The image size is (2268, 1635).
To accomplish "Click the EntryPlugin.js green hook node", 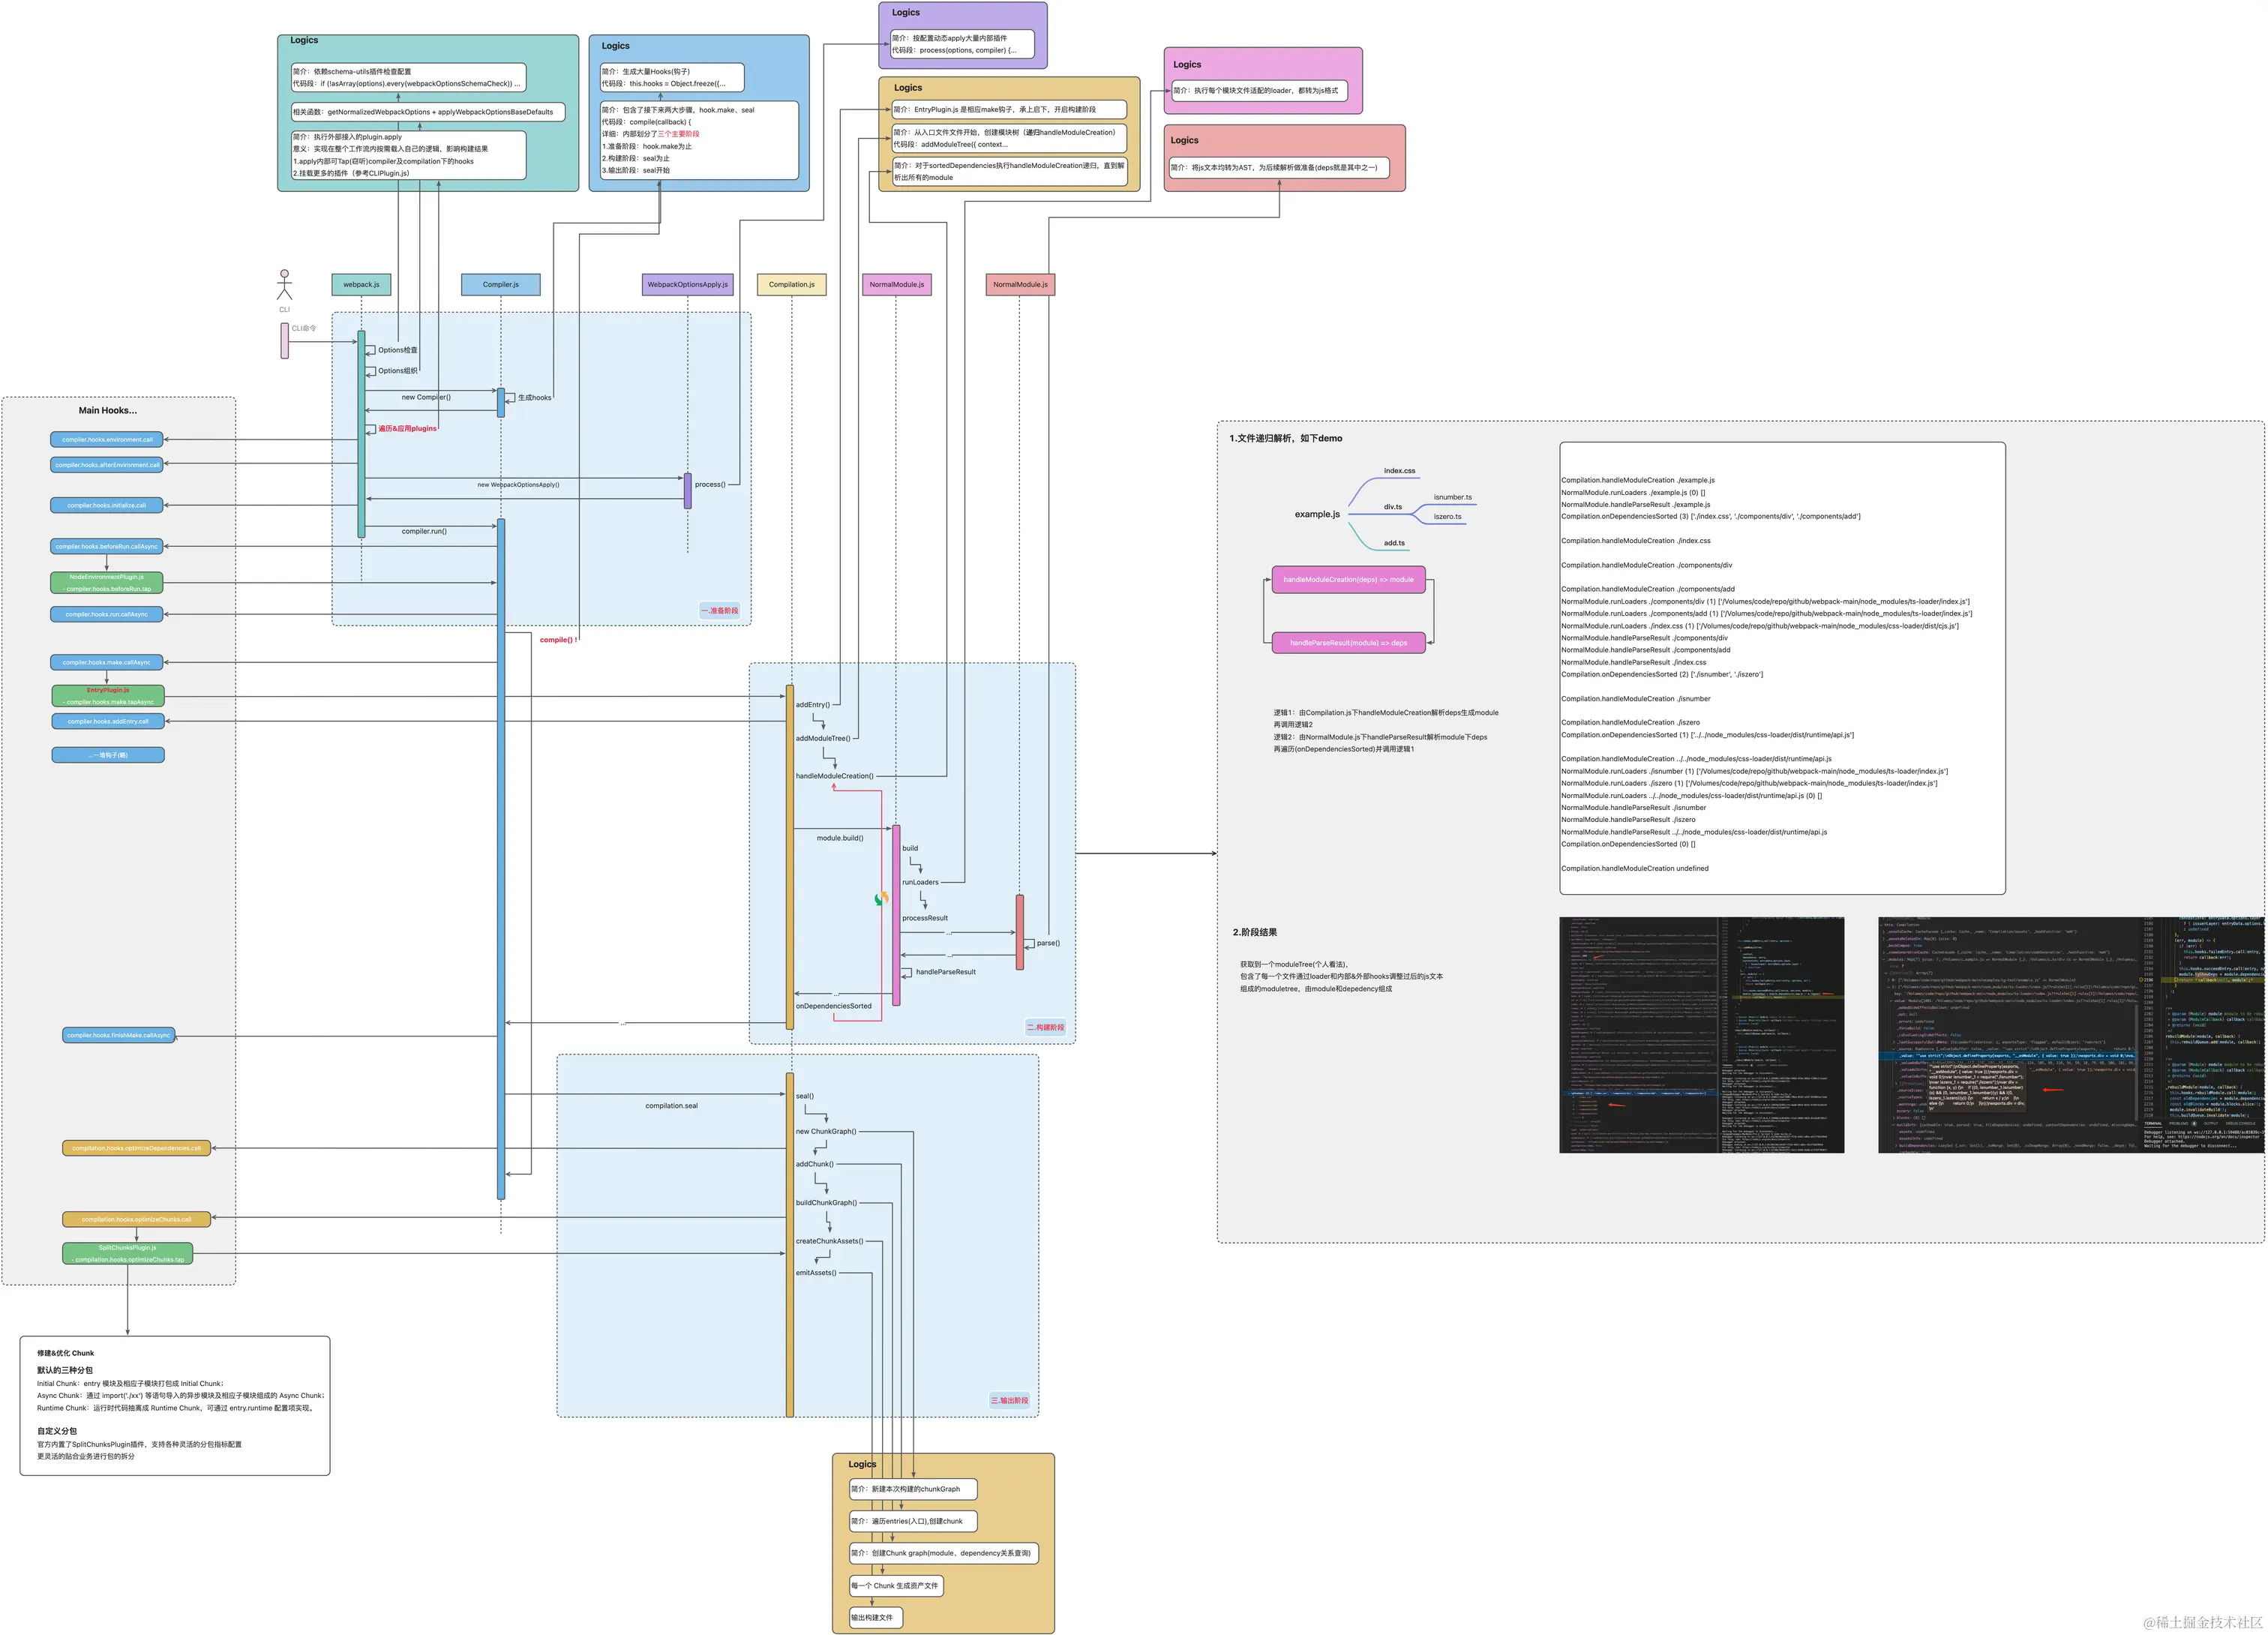I will point(108,696).
